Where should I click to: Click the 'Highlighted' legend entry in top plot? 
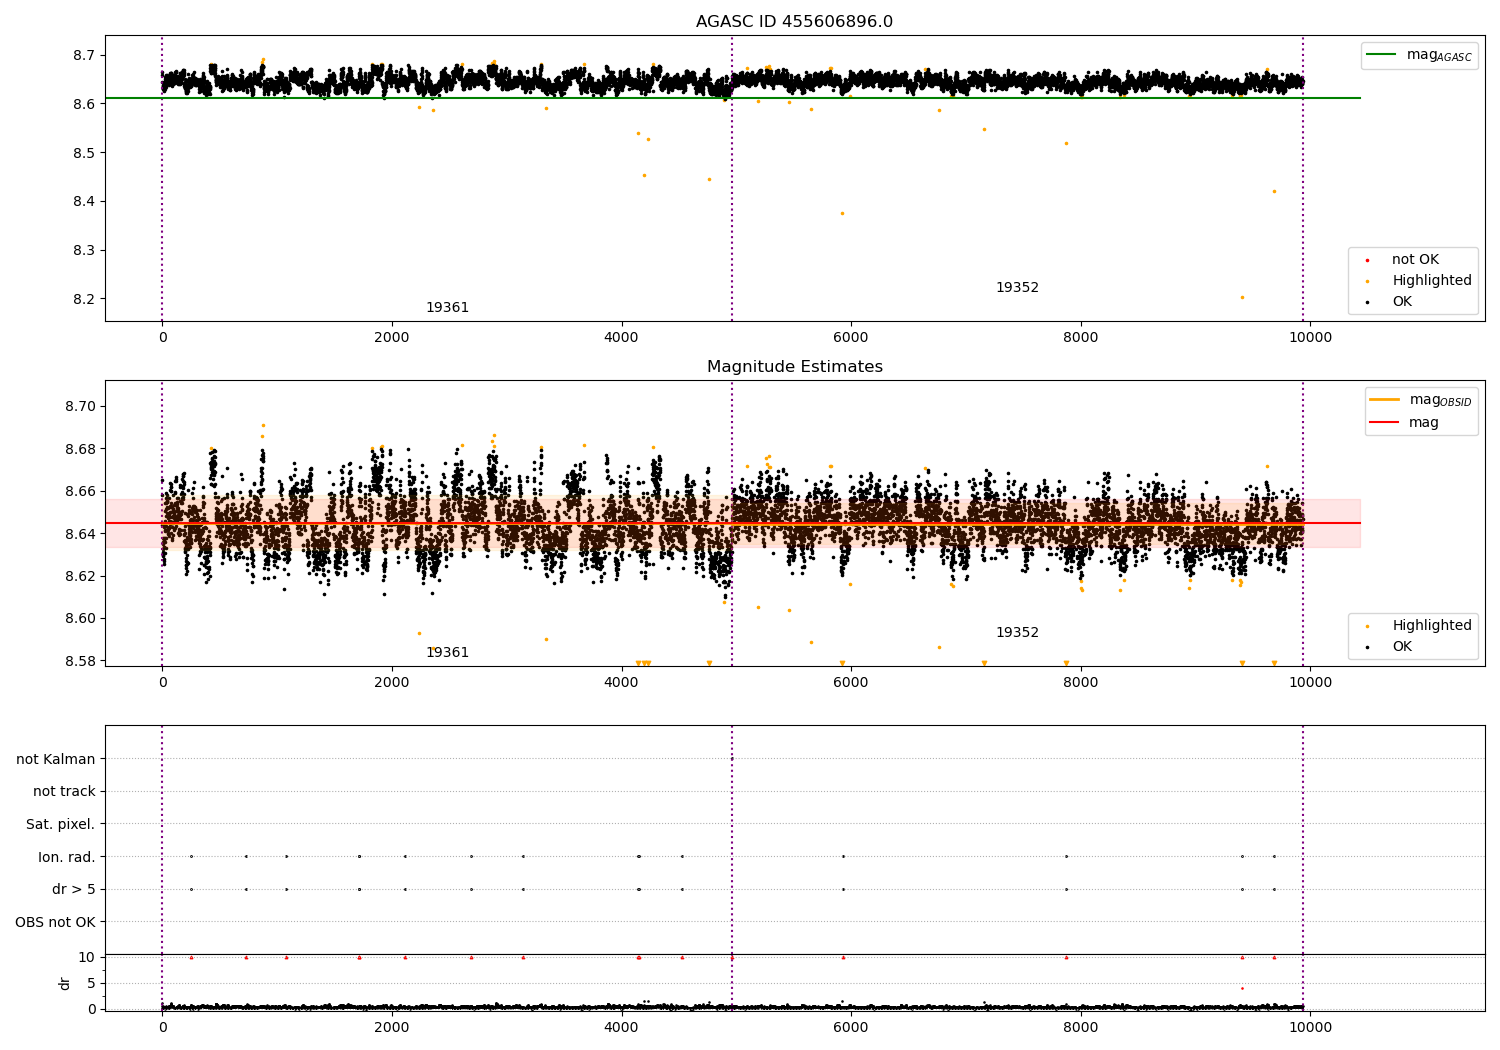[1431, 281]
